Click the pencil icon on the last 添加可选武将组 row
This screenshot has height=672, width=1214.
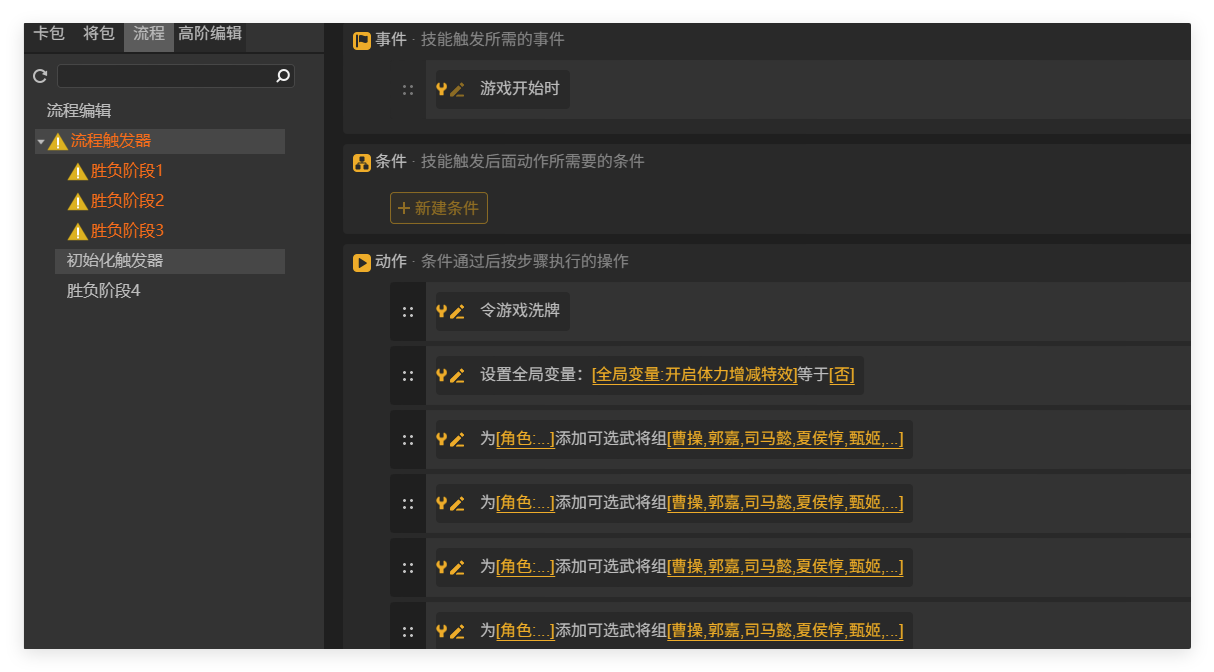(458, 631)
